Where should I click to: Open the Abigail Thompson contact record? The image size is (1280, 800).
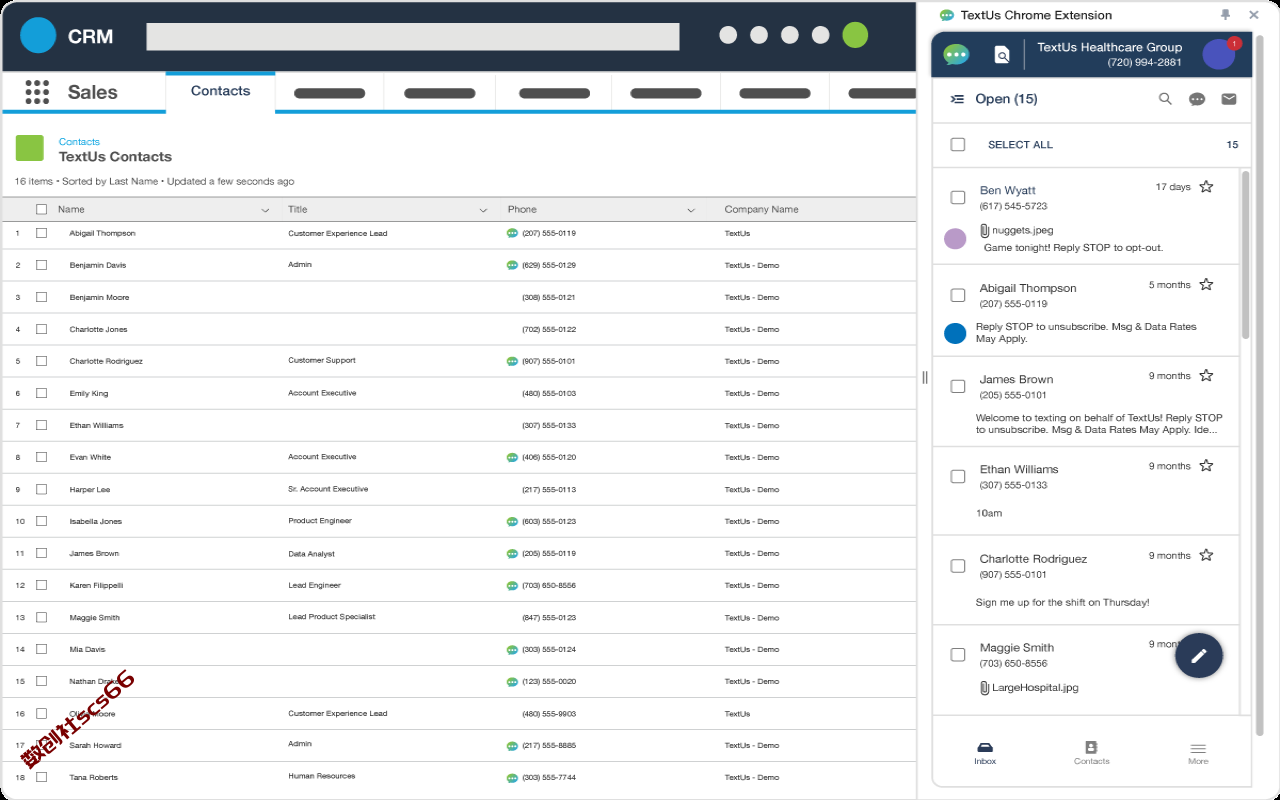[x=102, y=233]
